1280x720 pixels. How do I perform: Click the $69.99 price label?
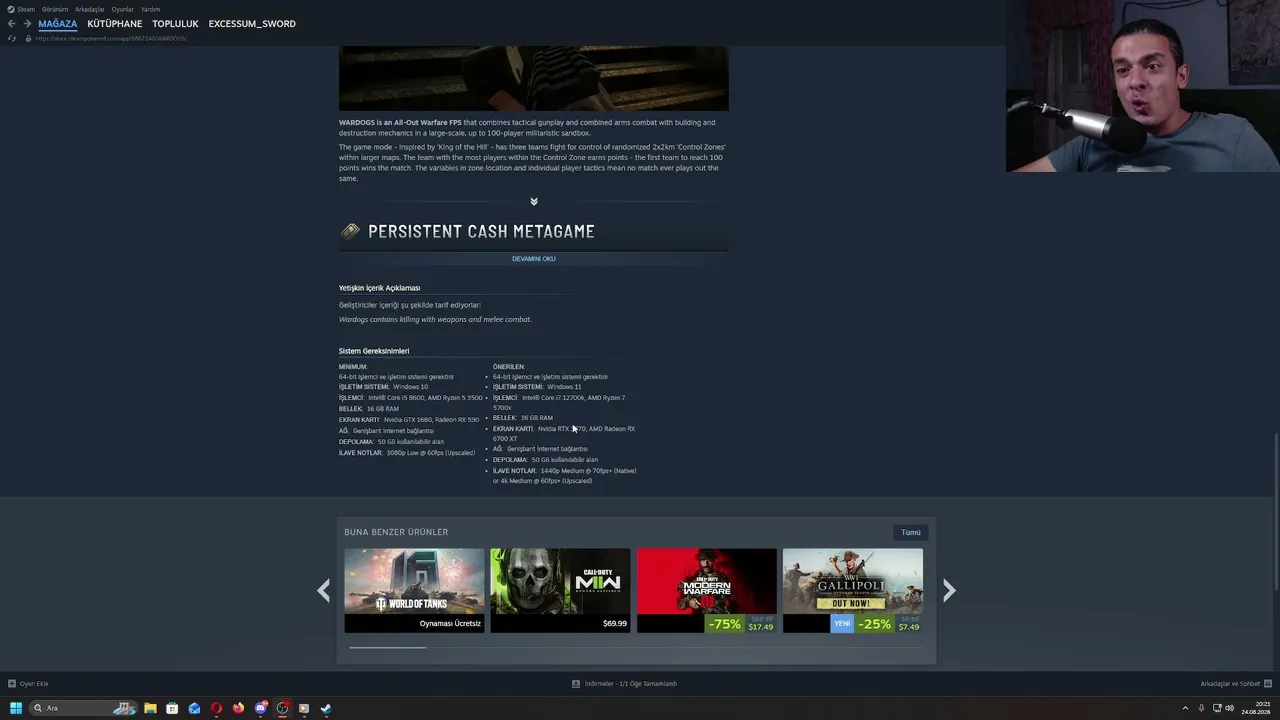point(615,624)
